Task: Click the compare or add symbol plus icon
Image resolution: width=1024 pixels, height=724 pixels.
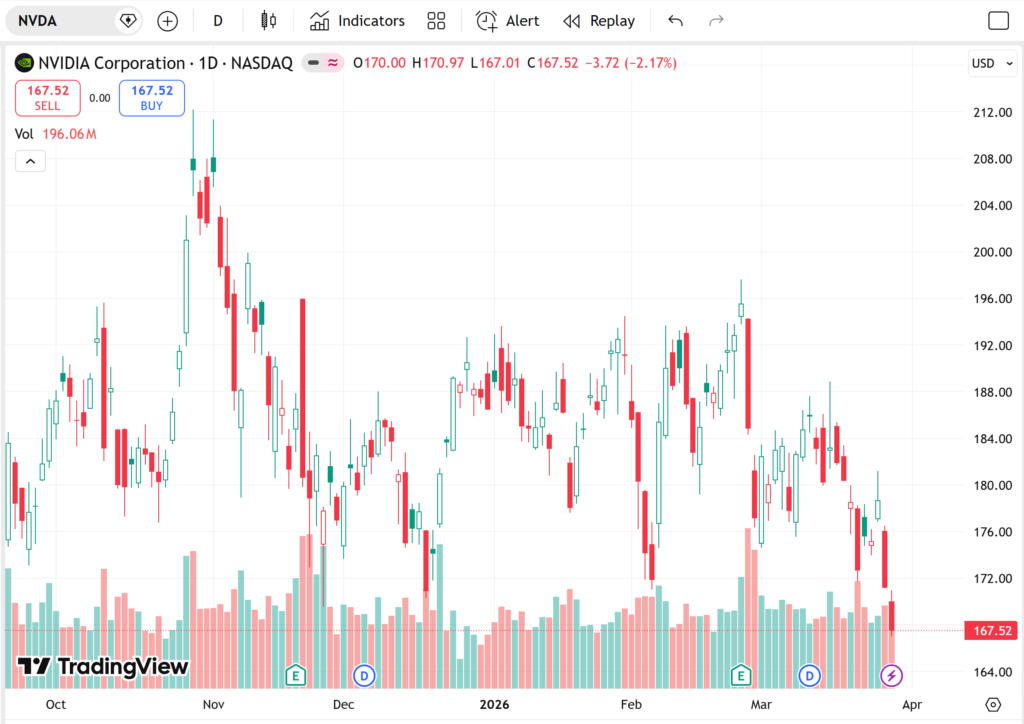Action: [x=167, y=20]
